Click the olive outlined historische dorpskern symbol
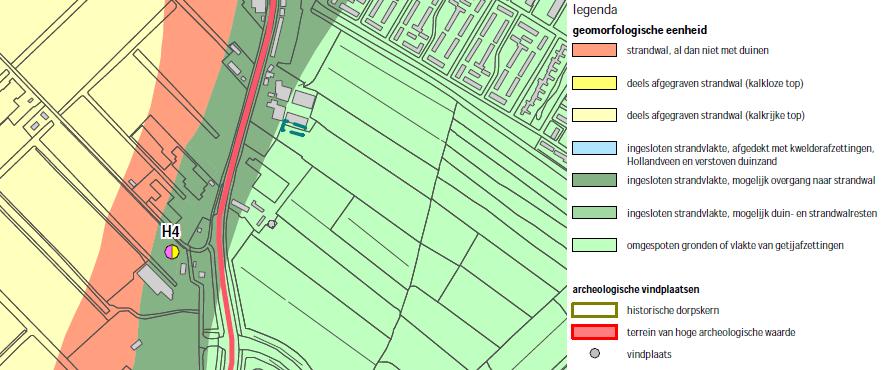Viewport: 891px width, 370px height. [594, 310]
